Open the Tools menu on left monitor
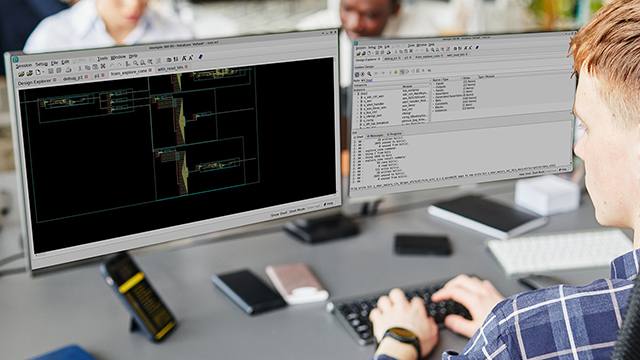Image resolution: width=640 pixels, height=360 pixels. (103, 58)
